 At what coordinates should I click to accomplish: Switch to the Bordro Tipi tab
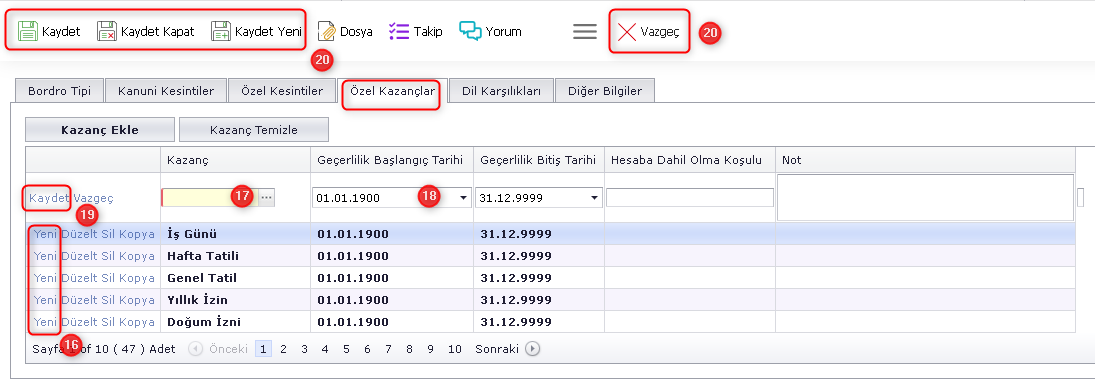pyautogui.click(x=59, y=91)
